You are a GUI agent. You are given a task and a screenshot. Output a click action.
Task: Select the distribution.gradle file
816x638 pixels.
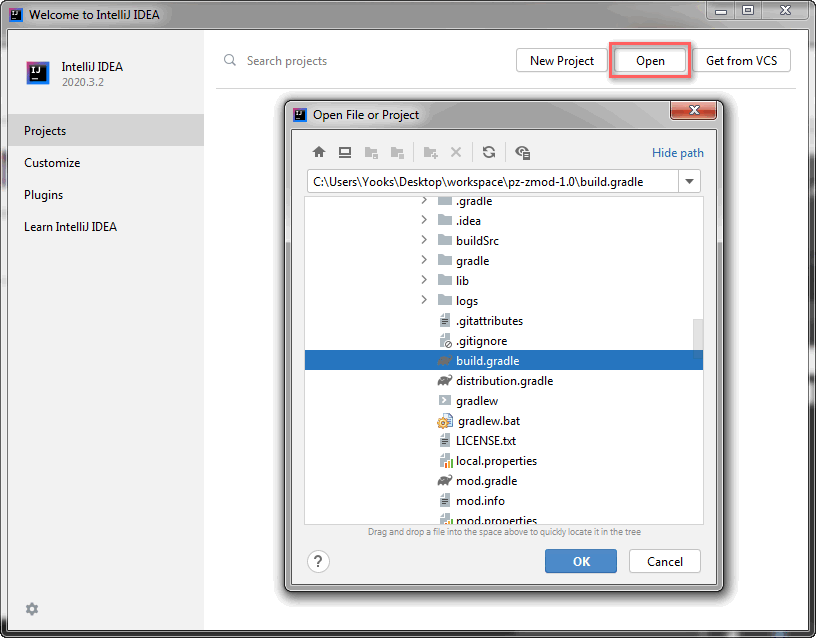504,380
